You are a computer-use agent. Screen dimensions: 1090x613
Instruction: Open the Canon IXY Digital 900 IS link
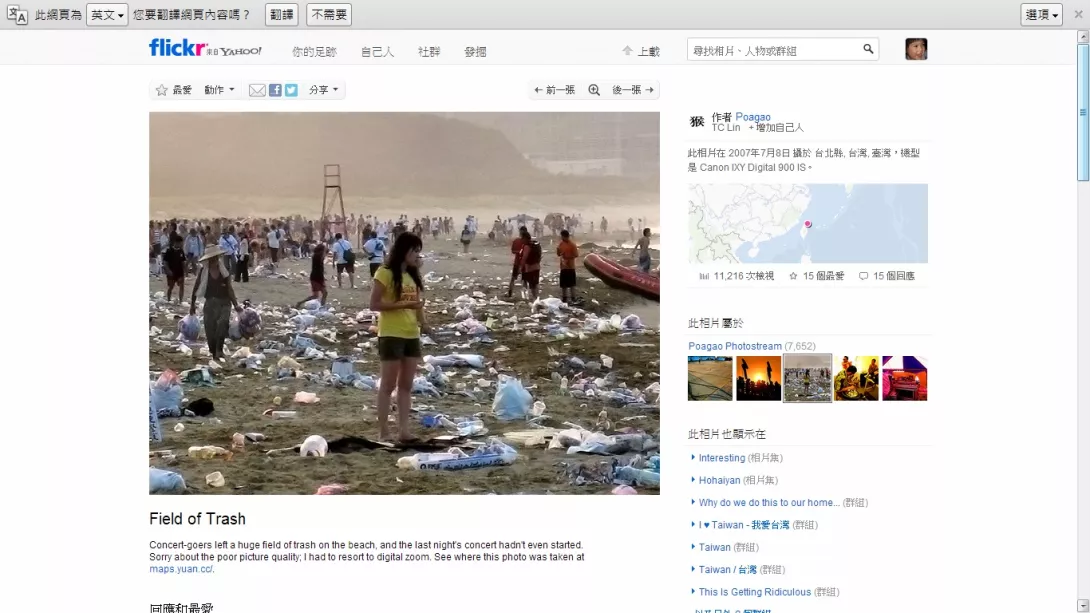753,167
